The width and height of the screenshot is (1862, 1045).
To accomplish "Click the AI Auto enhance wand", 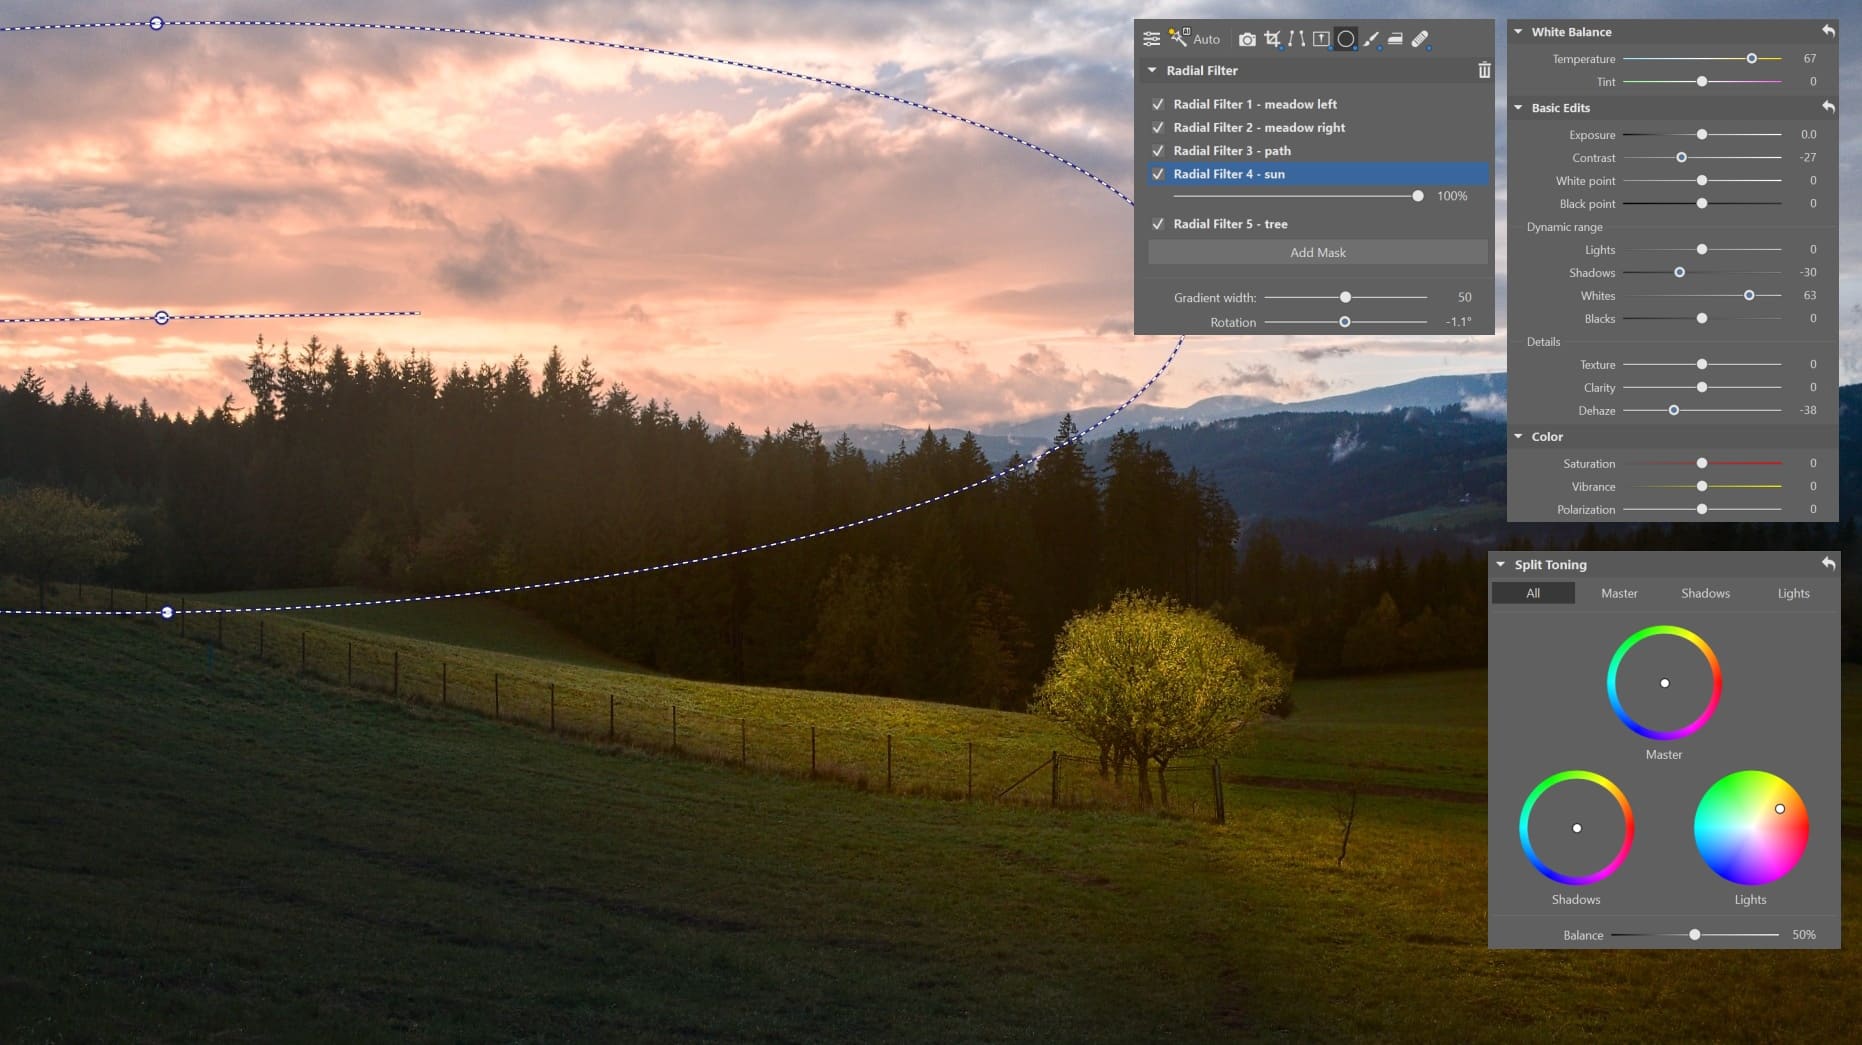I will coord(1179,39).
